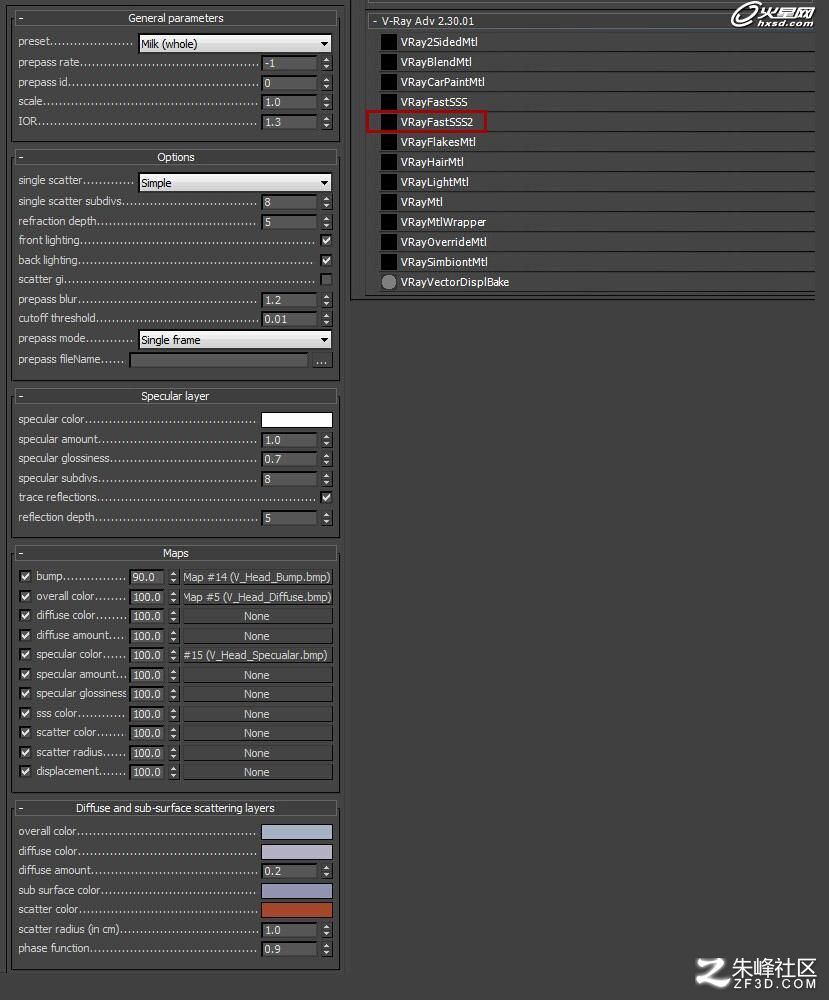The height and width of the screenshot is (1000, 829).
Task: Click the scatter color orange-red swatch
Action: click(297, 909)
